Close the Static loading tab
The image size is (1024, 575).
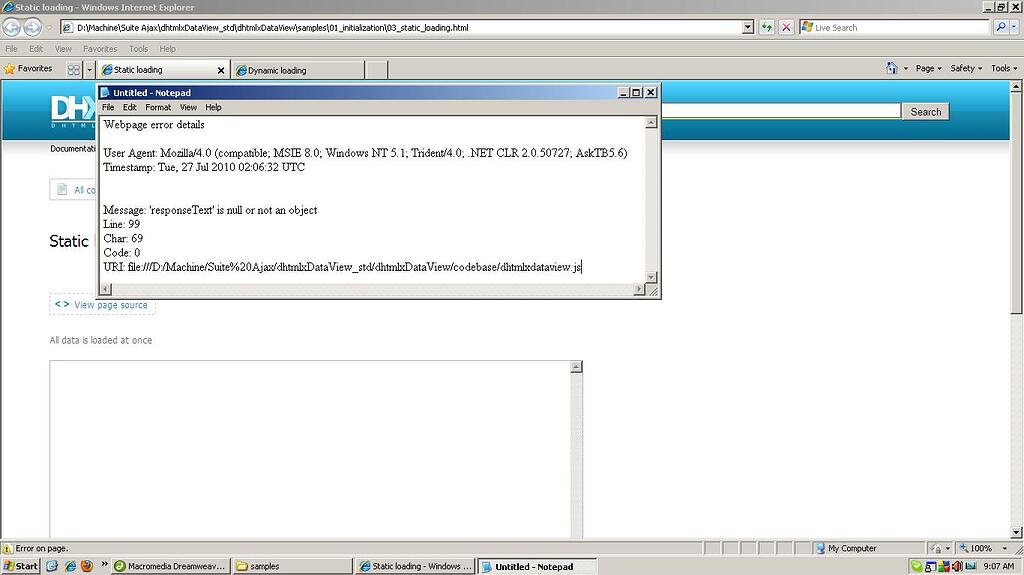[x=221, y=70]
